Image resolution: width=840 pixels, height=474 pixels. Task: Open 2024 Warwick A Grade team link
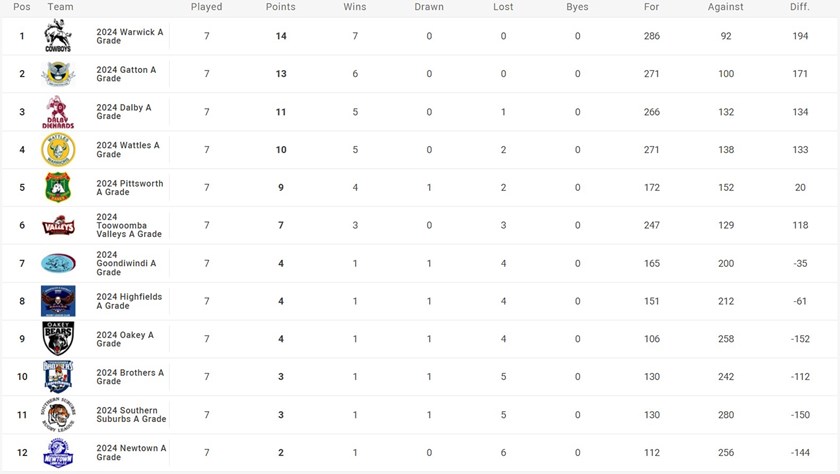tap(129, 37)
